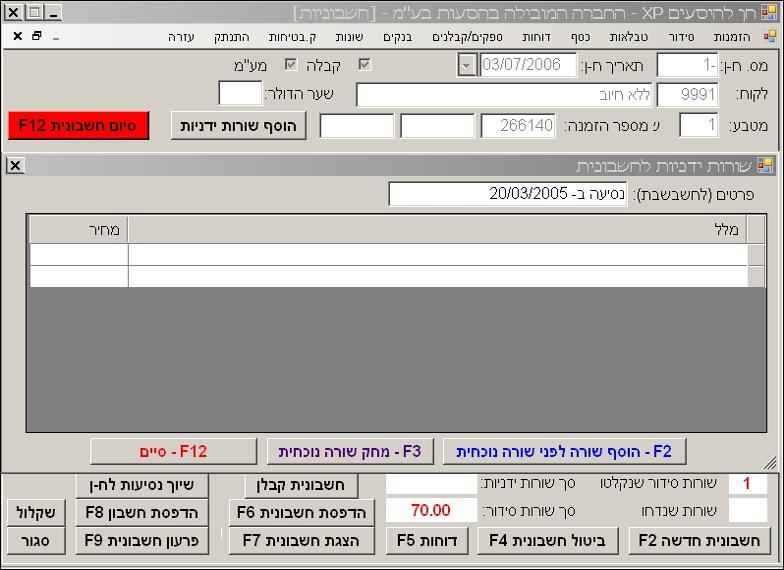The width and height of the screenshot is (784, 570).
Task: Click F2 - הוסף שורה לפני שורה נוכחית
Action: coord(564,452)
